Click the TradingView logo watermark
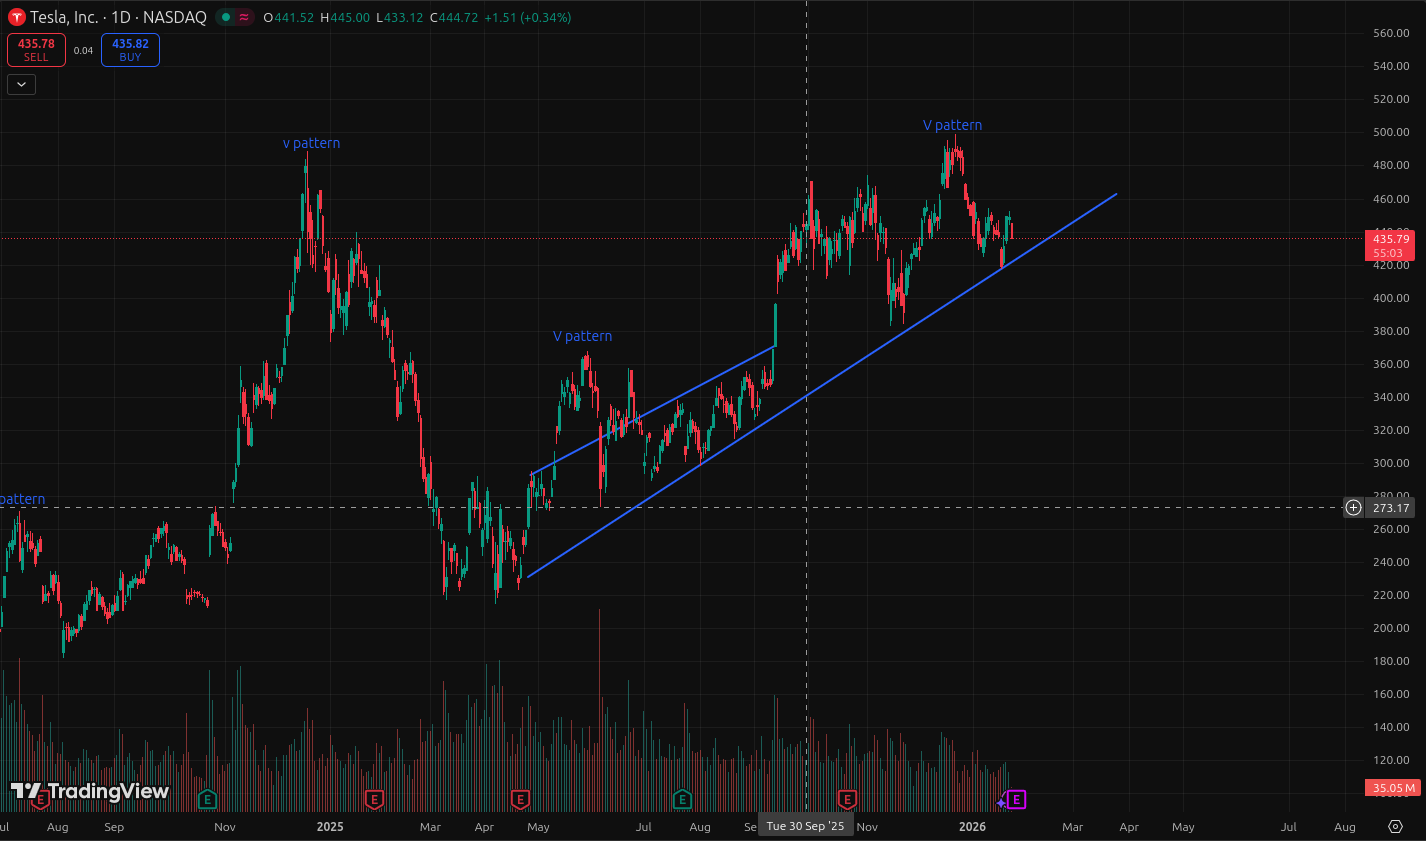Viewport: 1426px width, 841px height. coord(90,791)
